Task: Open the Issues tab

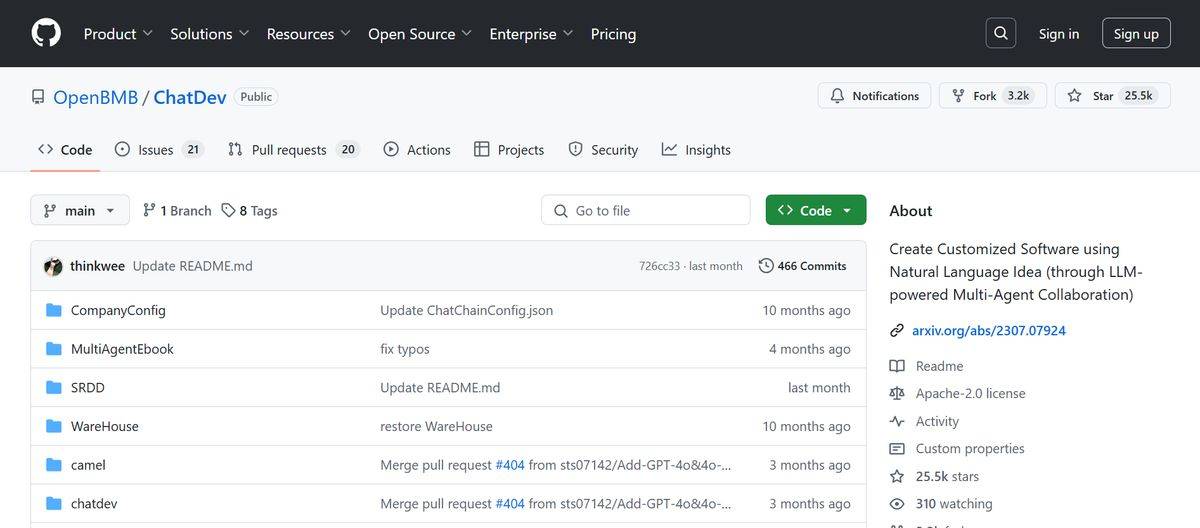Action: [159, 149]
